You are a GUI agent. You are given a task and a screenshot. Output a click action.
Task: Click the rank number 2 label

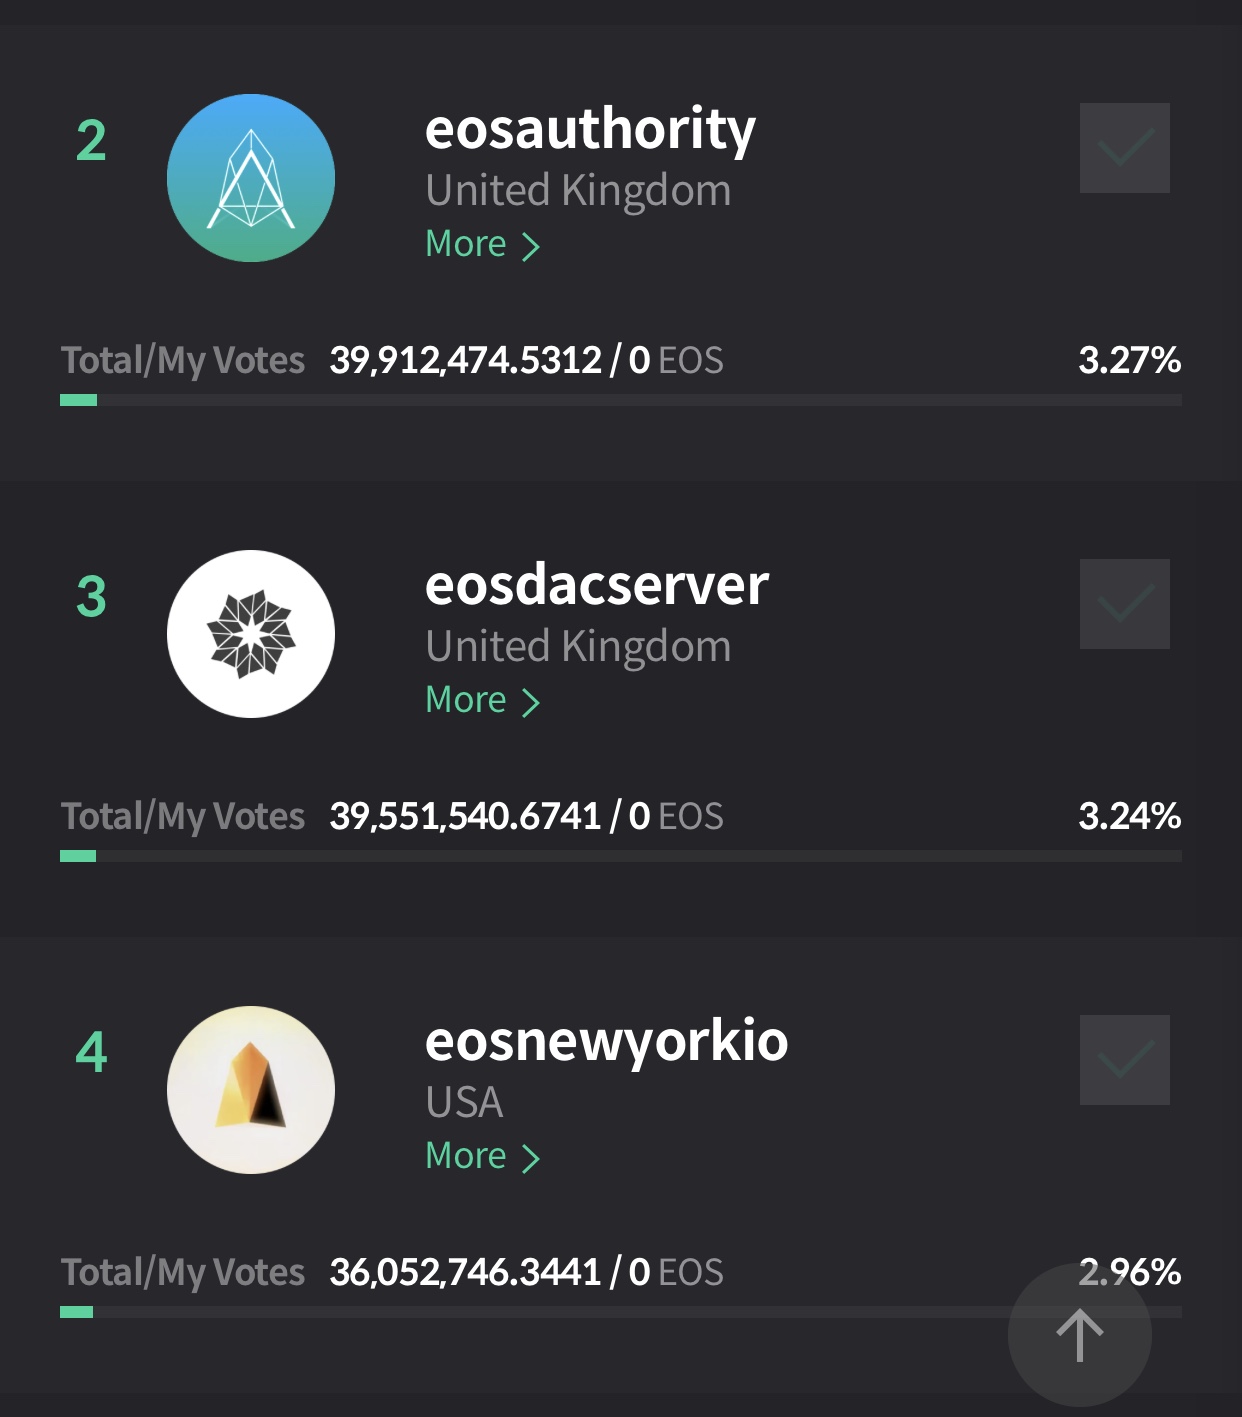click(91, 141)
